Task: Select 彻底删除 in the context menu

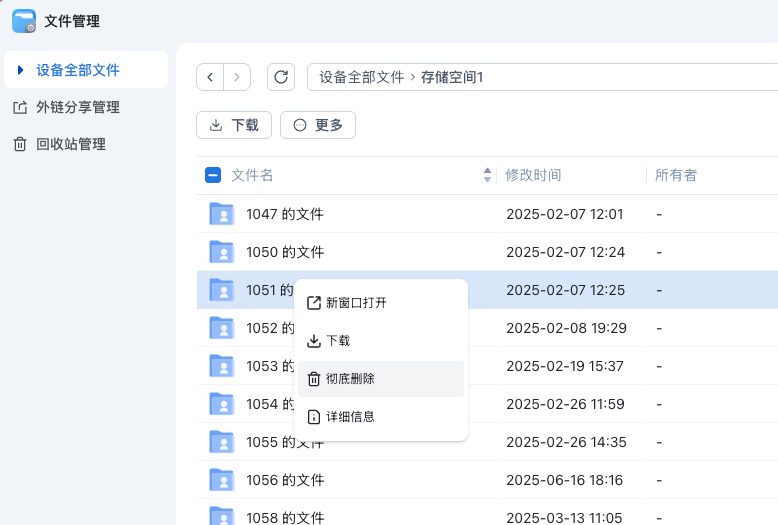Action: (350, 379)
